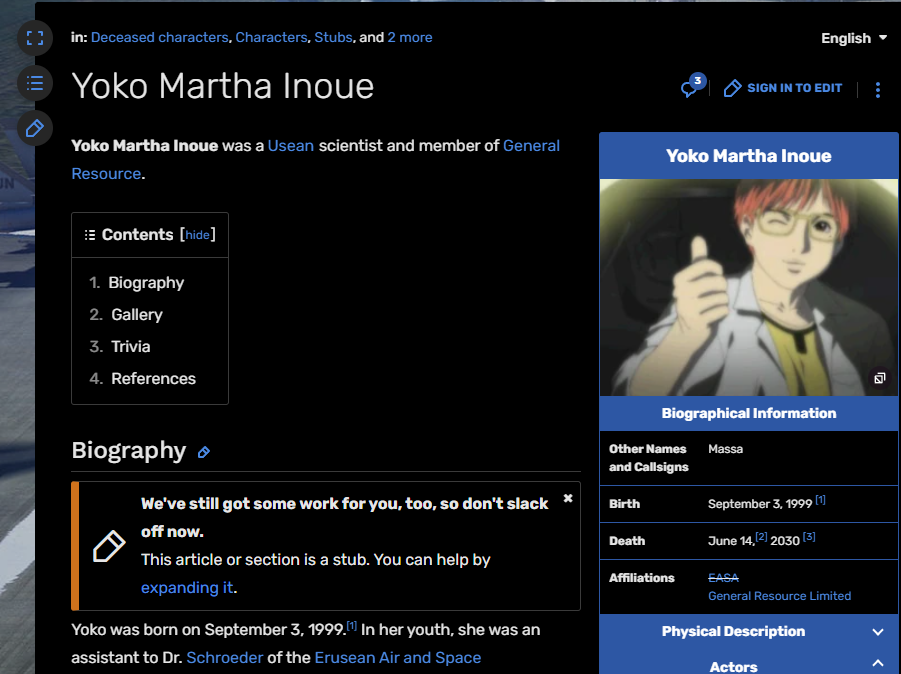Click the pencil edit icon in sidebar
The image size is (901, 674).
point(35,128)
